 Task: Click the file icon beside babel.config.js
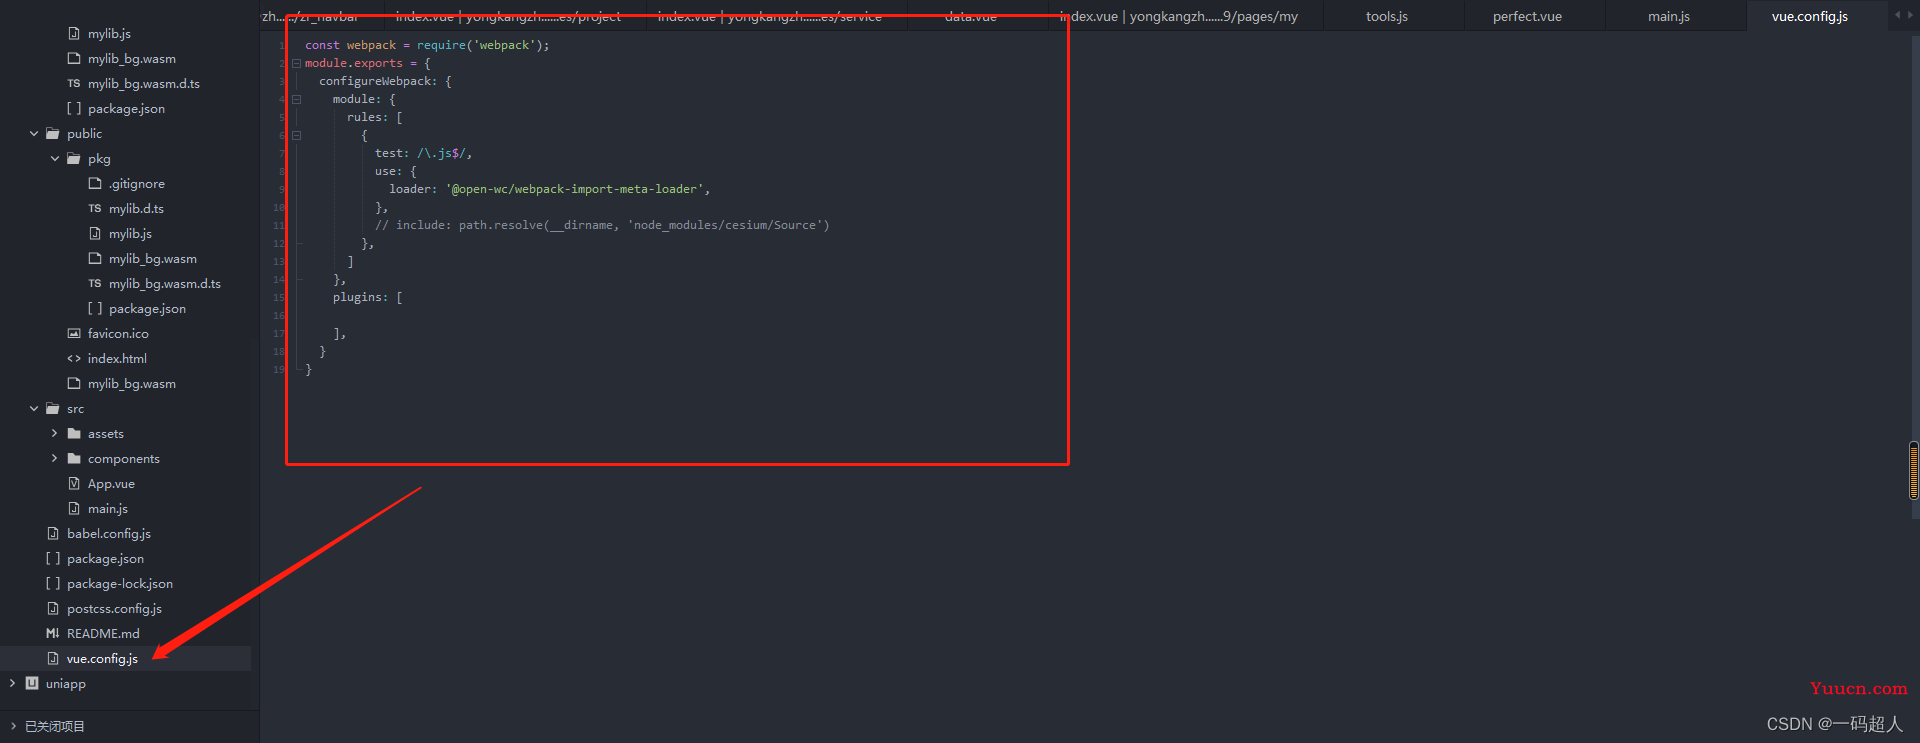(53, 534)
